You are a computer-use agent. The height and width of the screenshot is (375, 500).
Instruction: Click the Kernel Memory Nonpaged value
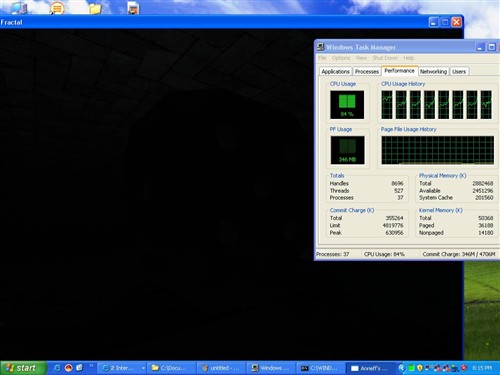[x=485, y=233]
